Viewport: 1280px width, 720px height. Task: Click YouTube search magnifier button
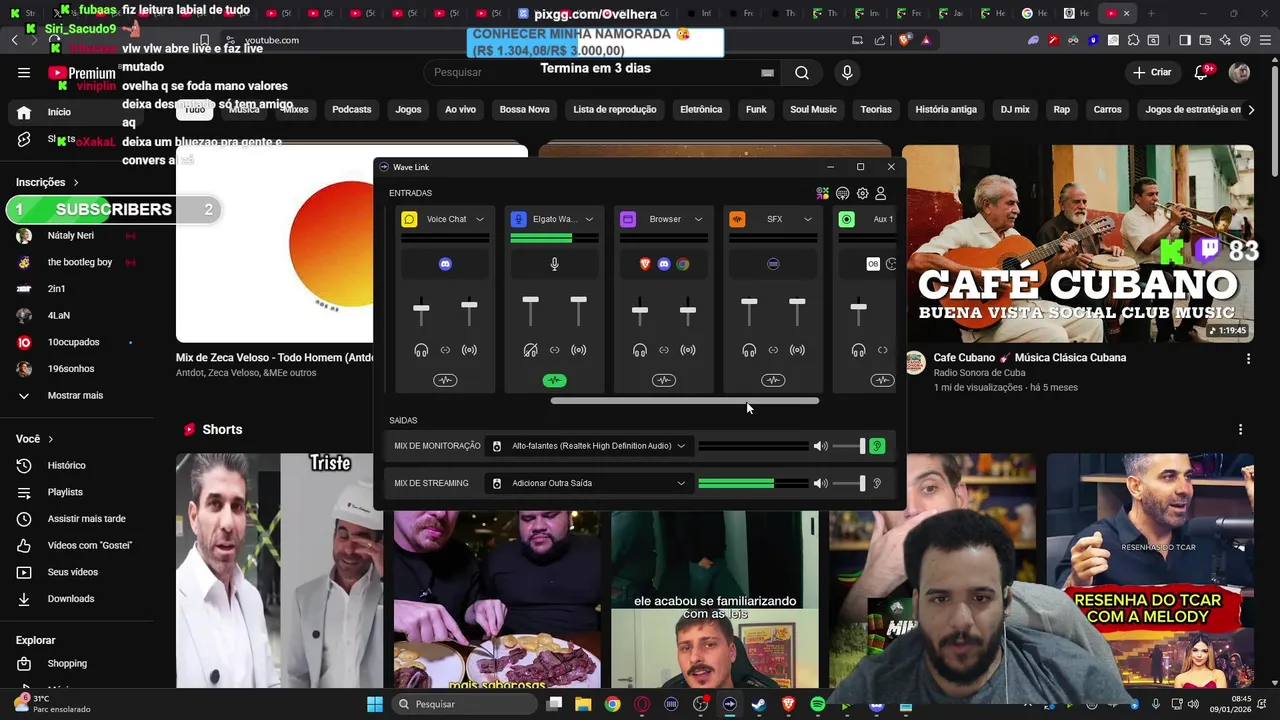802,72
